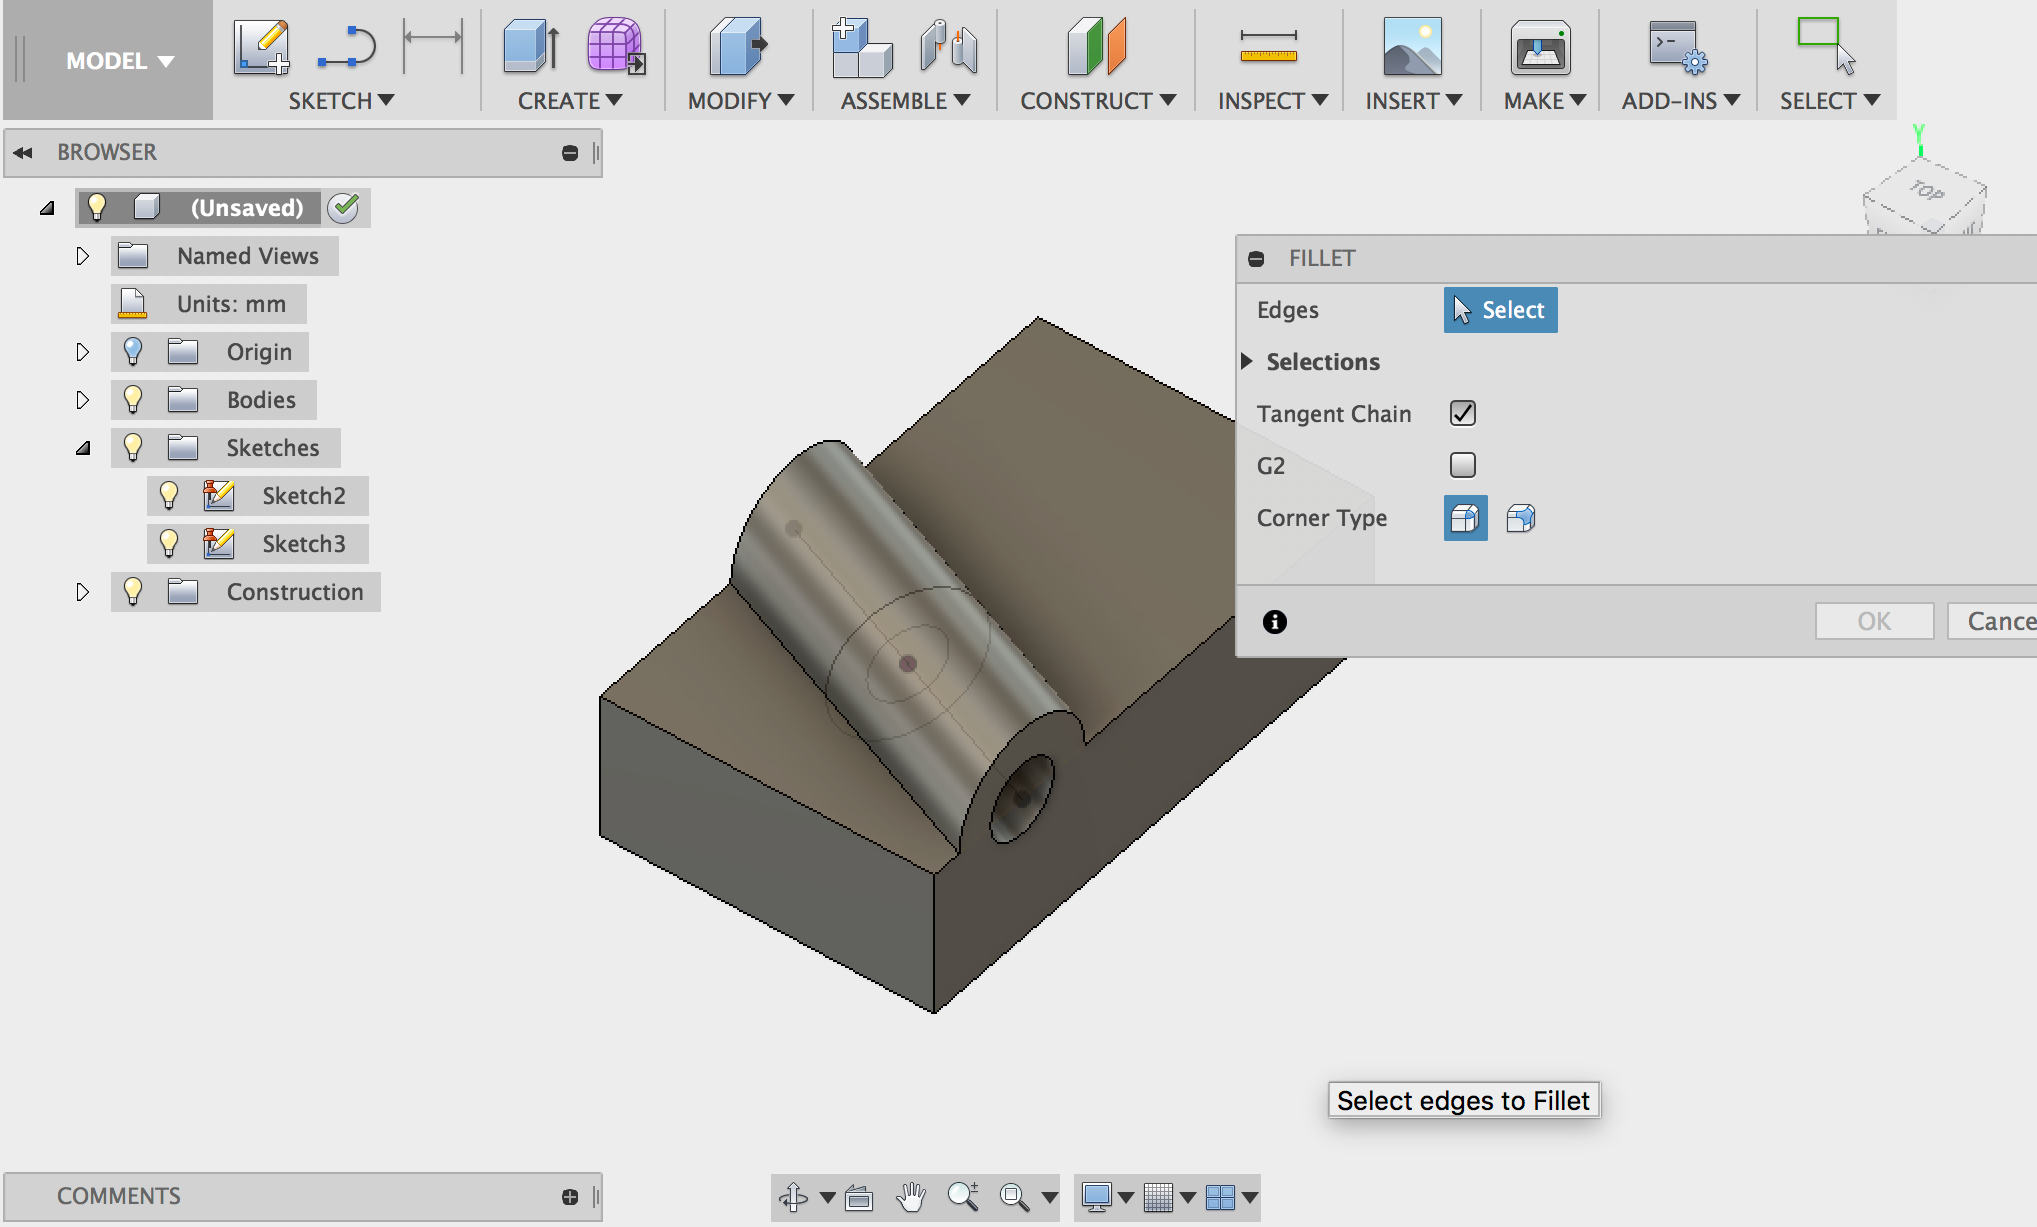
Task: Hide Sketch3 using its light bulb
Action: (x=169, y=543)
